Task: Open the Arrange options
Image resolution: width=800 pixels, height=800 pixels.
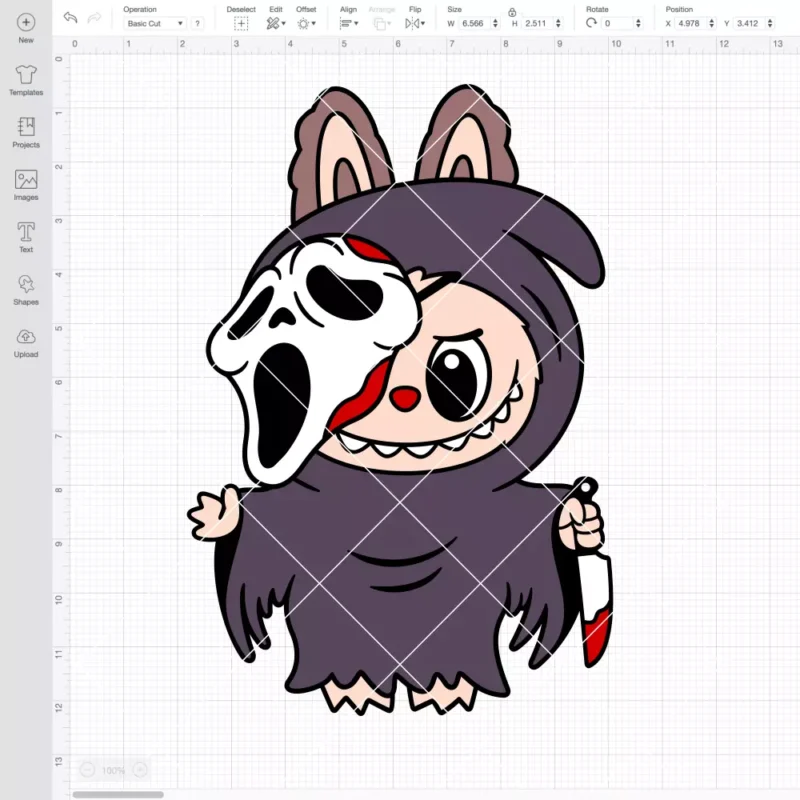Action: tap(382, 23)
